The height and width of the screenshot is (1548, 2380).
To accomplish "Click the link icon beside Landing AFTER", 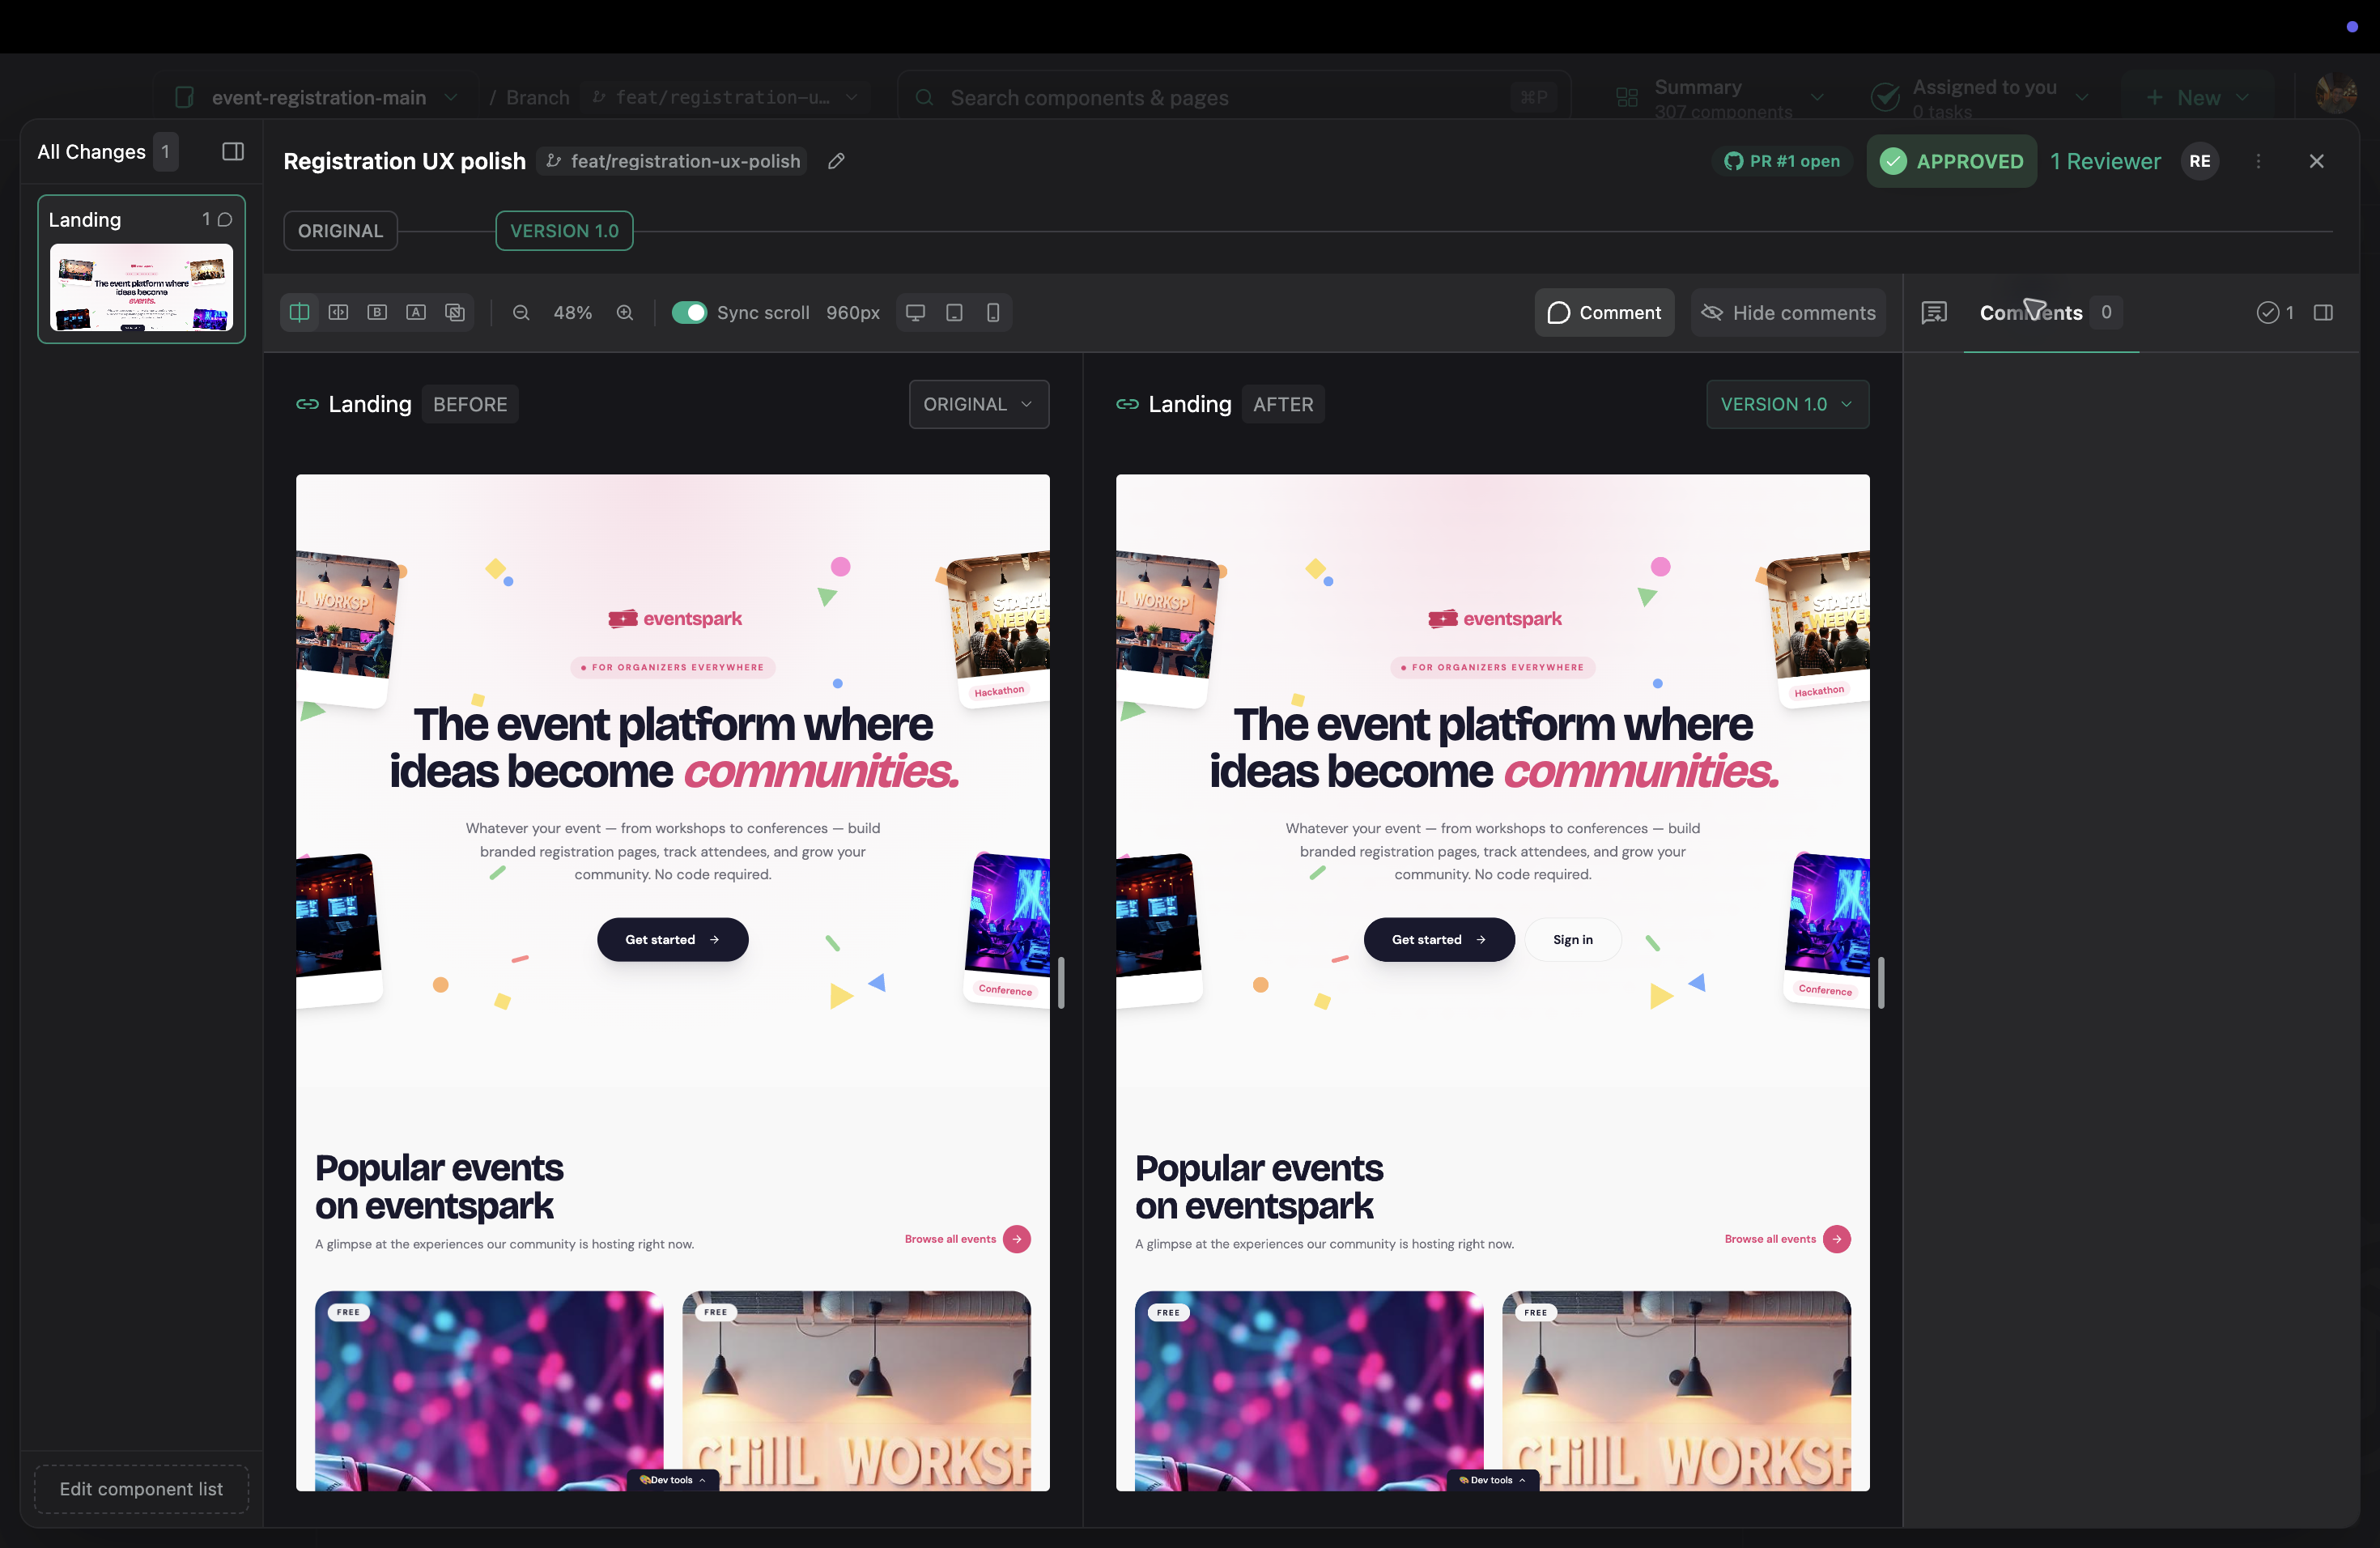I will 1127,404.
